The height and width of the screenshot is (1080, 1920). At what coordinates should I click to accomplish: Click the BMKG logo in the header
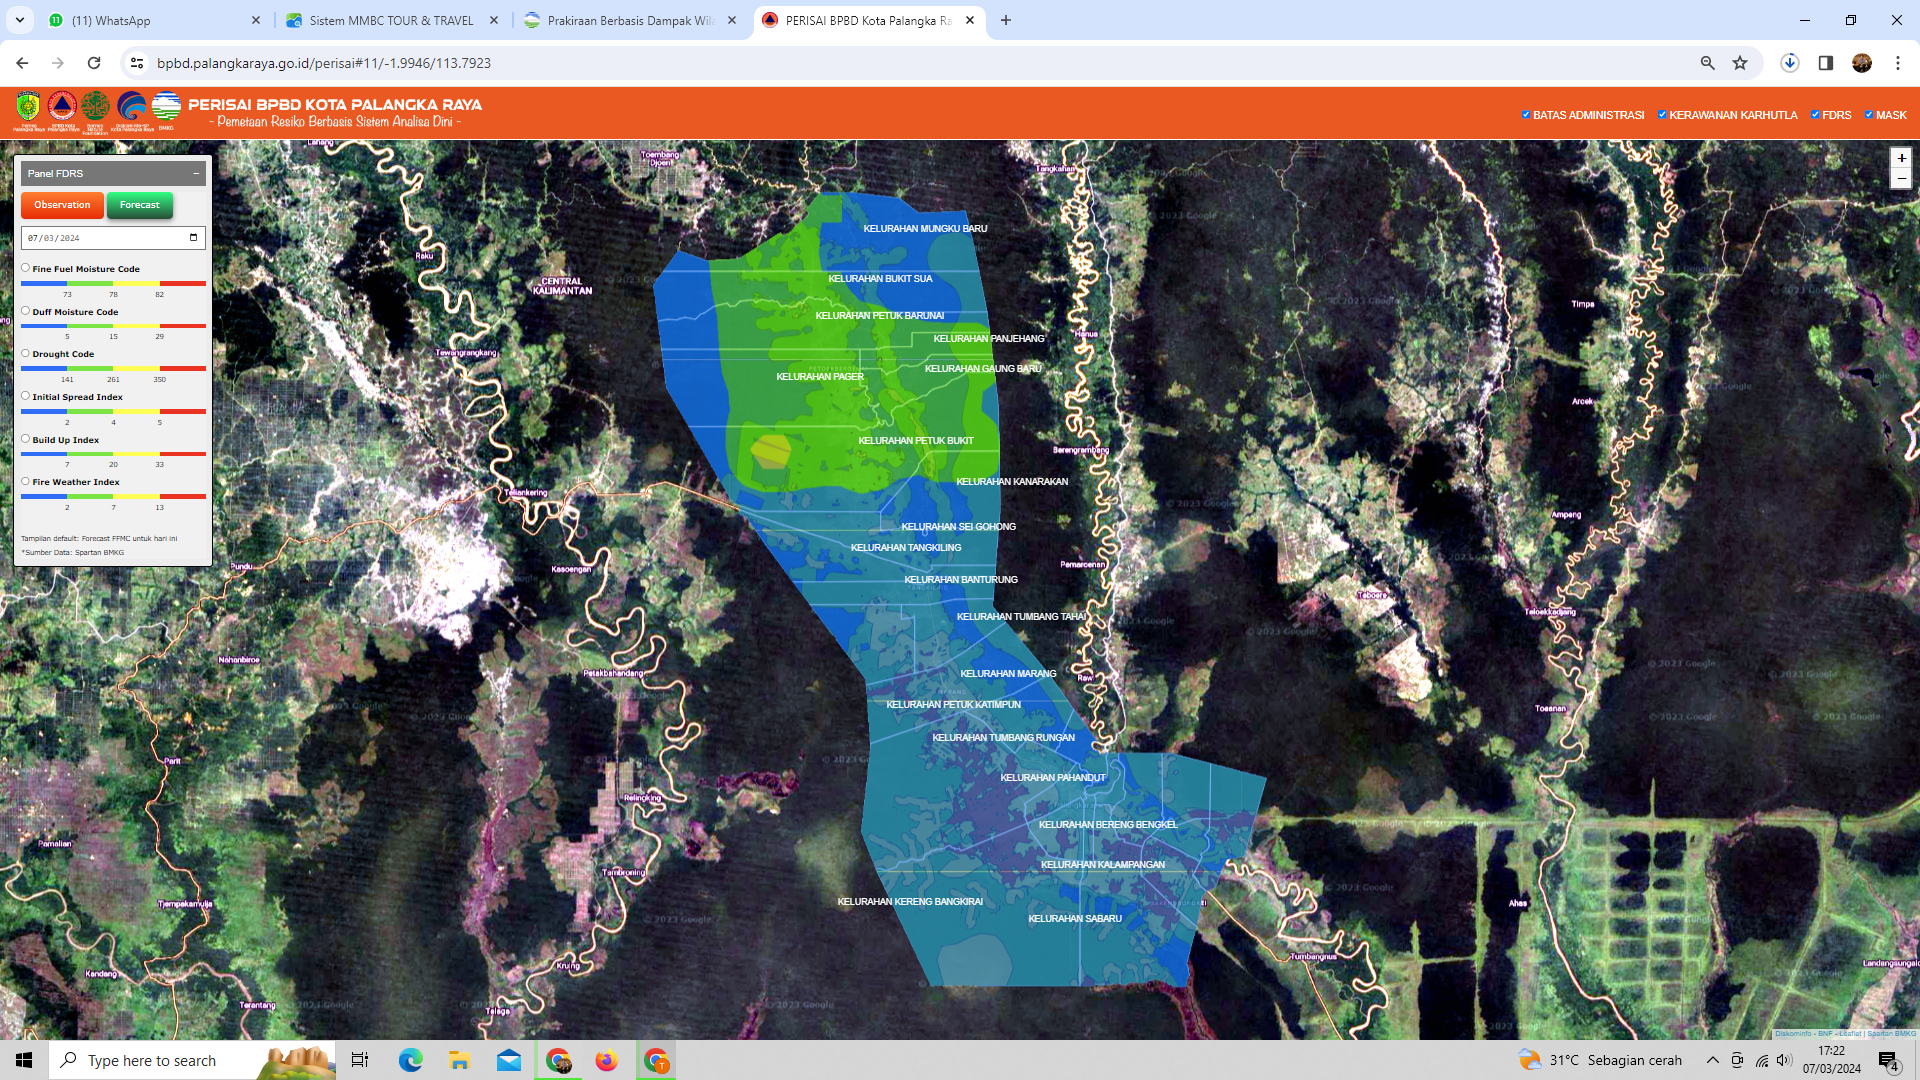pyautogui.click(x=166, y=109)
